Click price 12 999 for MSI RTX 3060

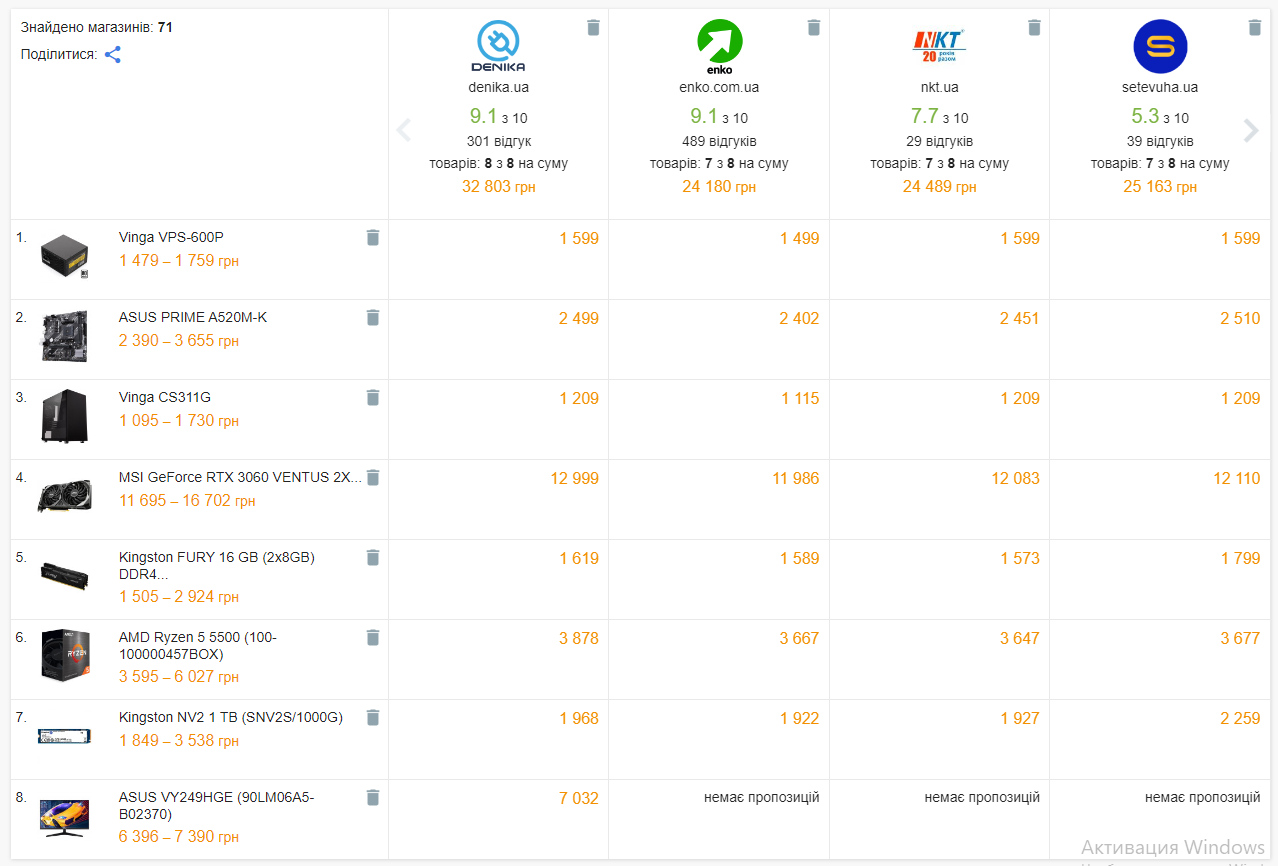575,478
